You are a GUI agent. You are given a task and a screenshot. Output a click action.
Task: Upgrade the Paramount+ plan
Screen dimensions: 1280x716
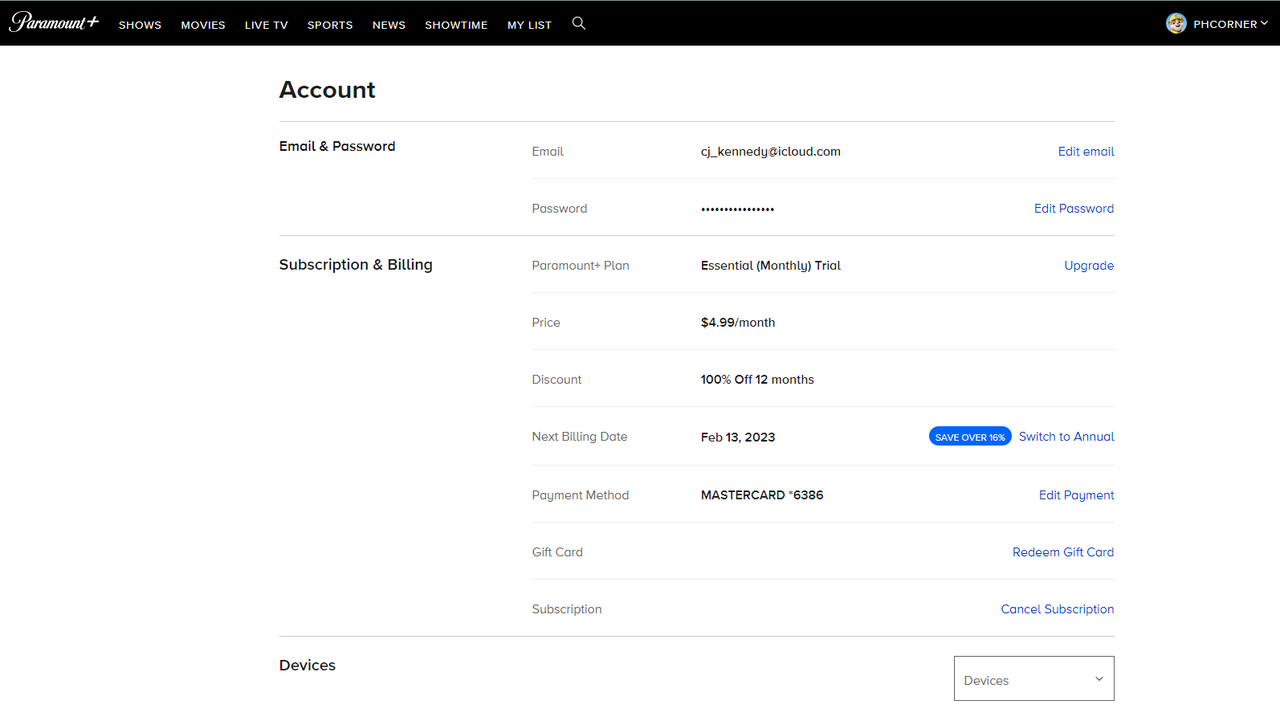click(x=1089, y=266)
